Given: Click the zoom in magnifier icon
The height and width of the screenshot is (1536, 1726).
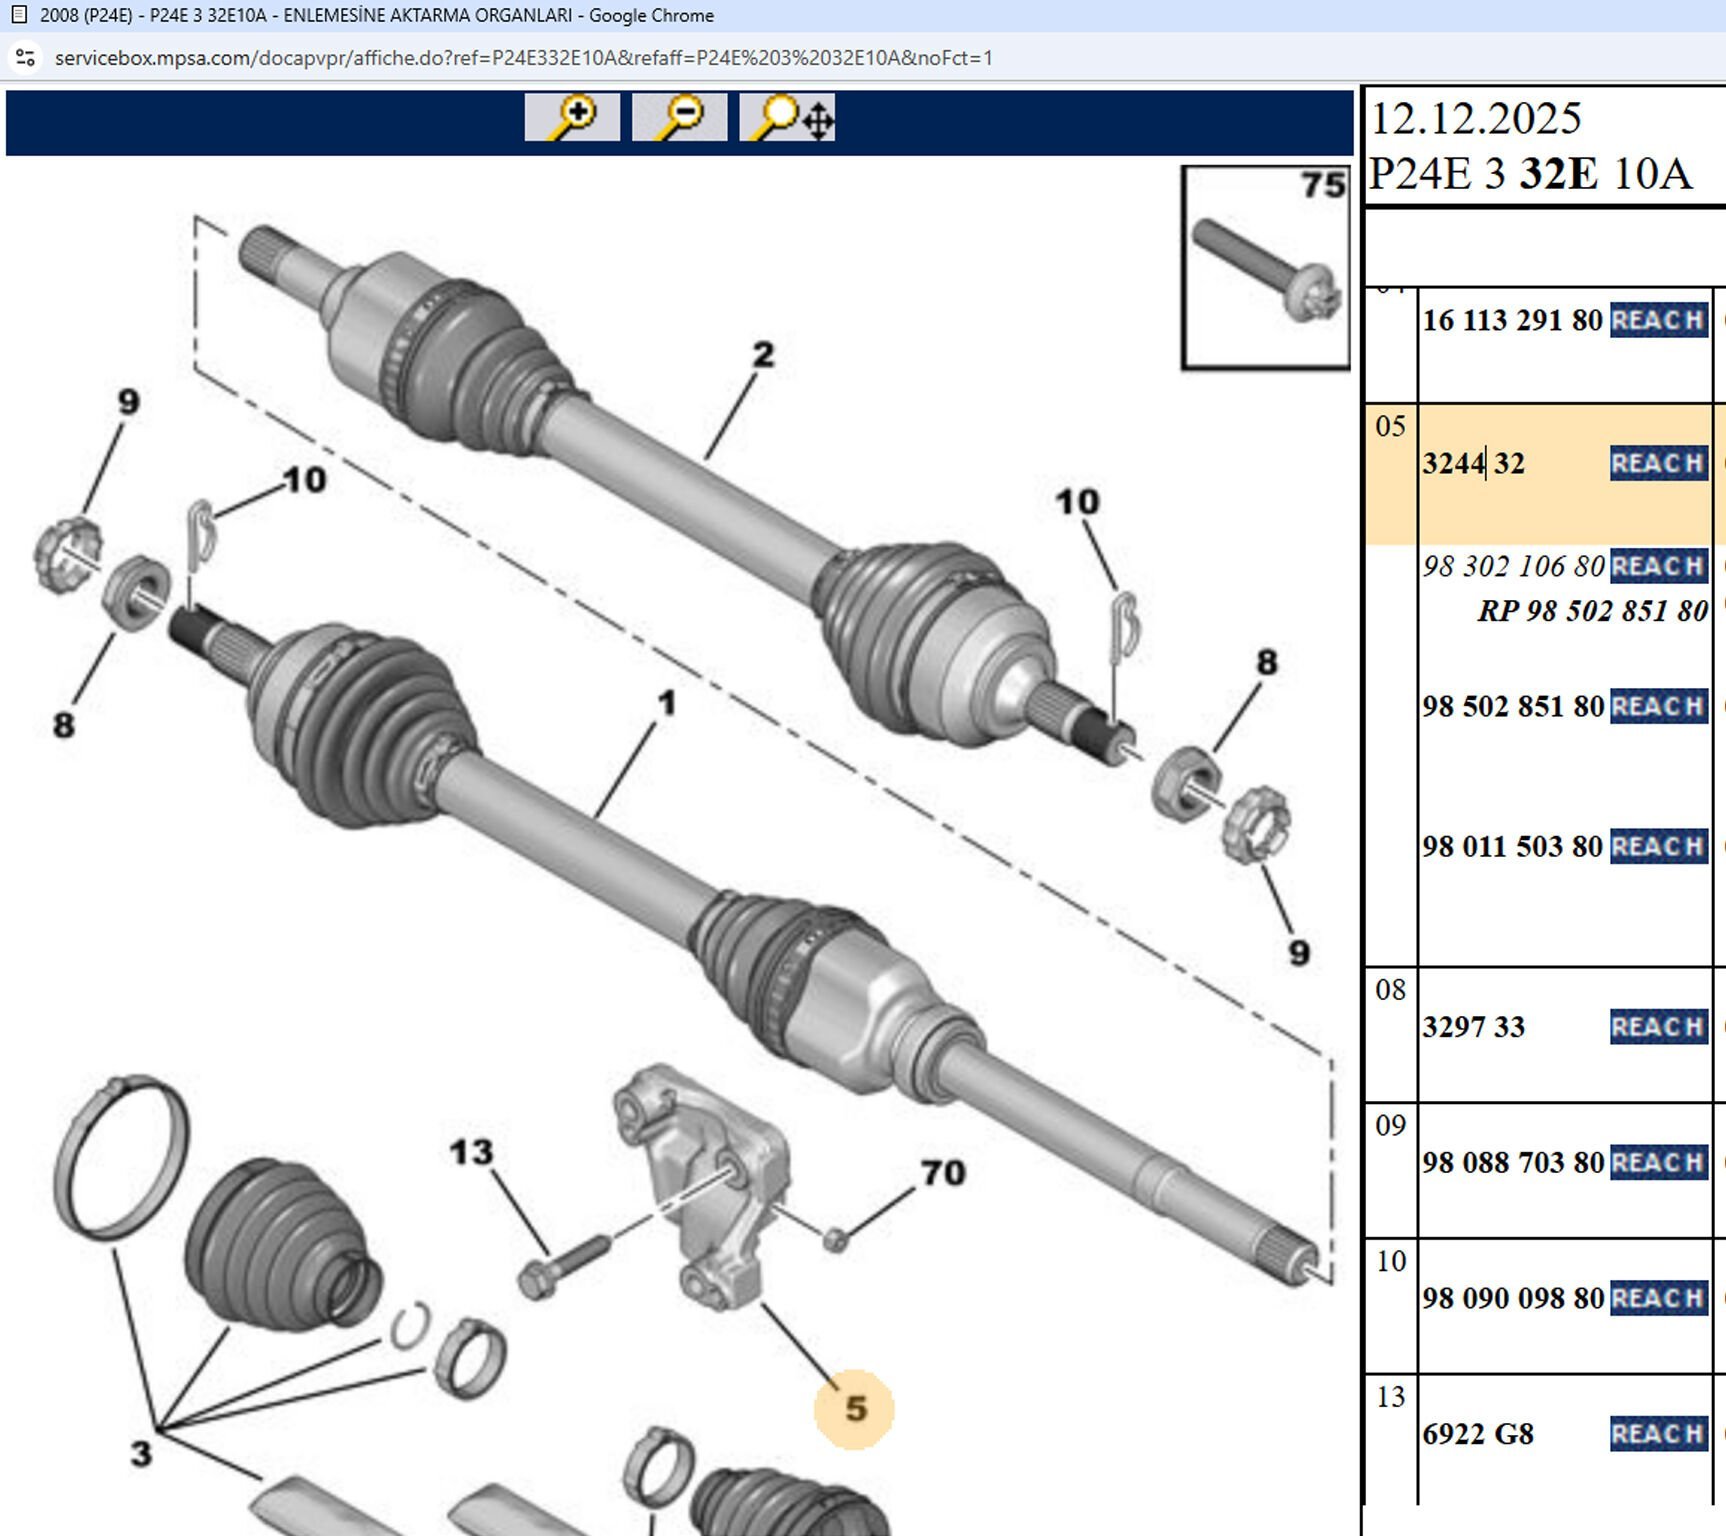Looking at the screenshot, I should 572,118.
